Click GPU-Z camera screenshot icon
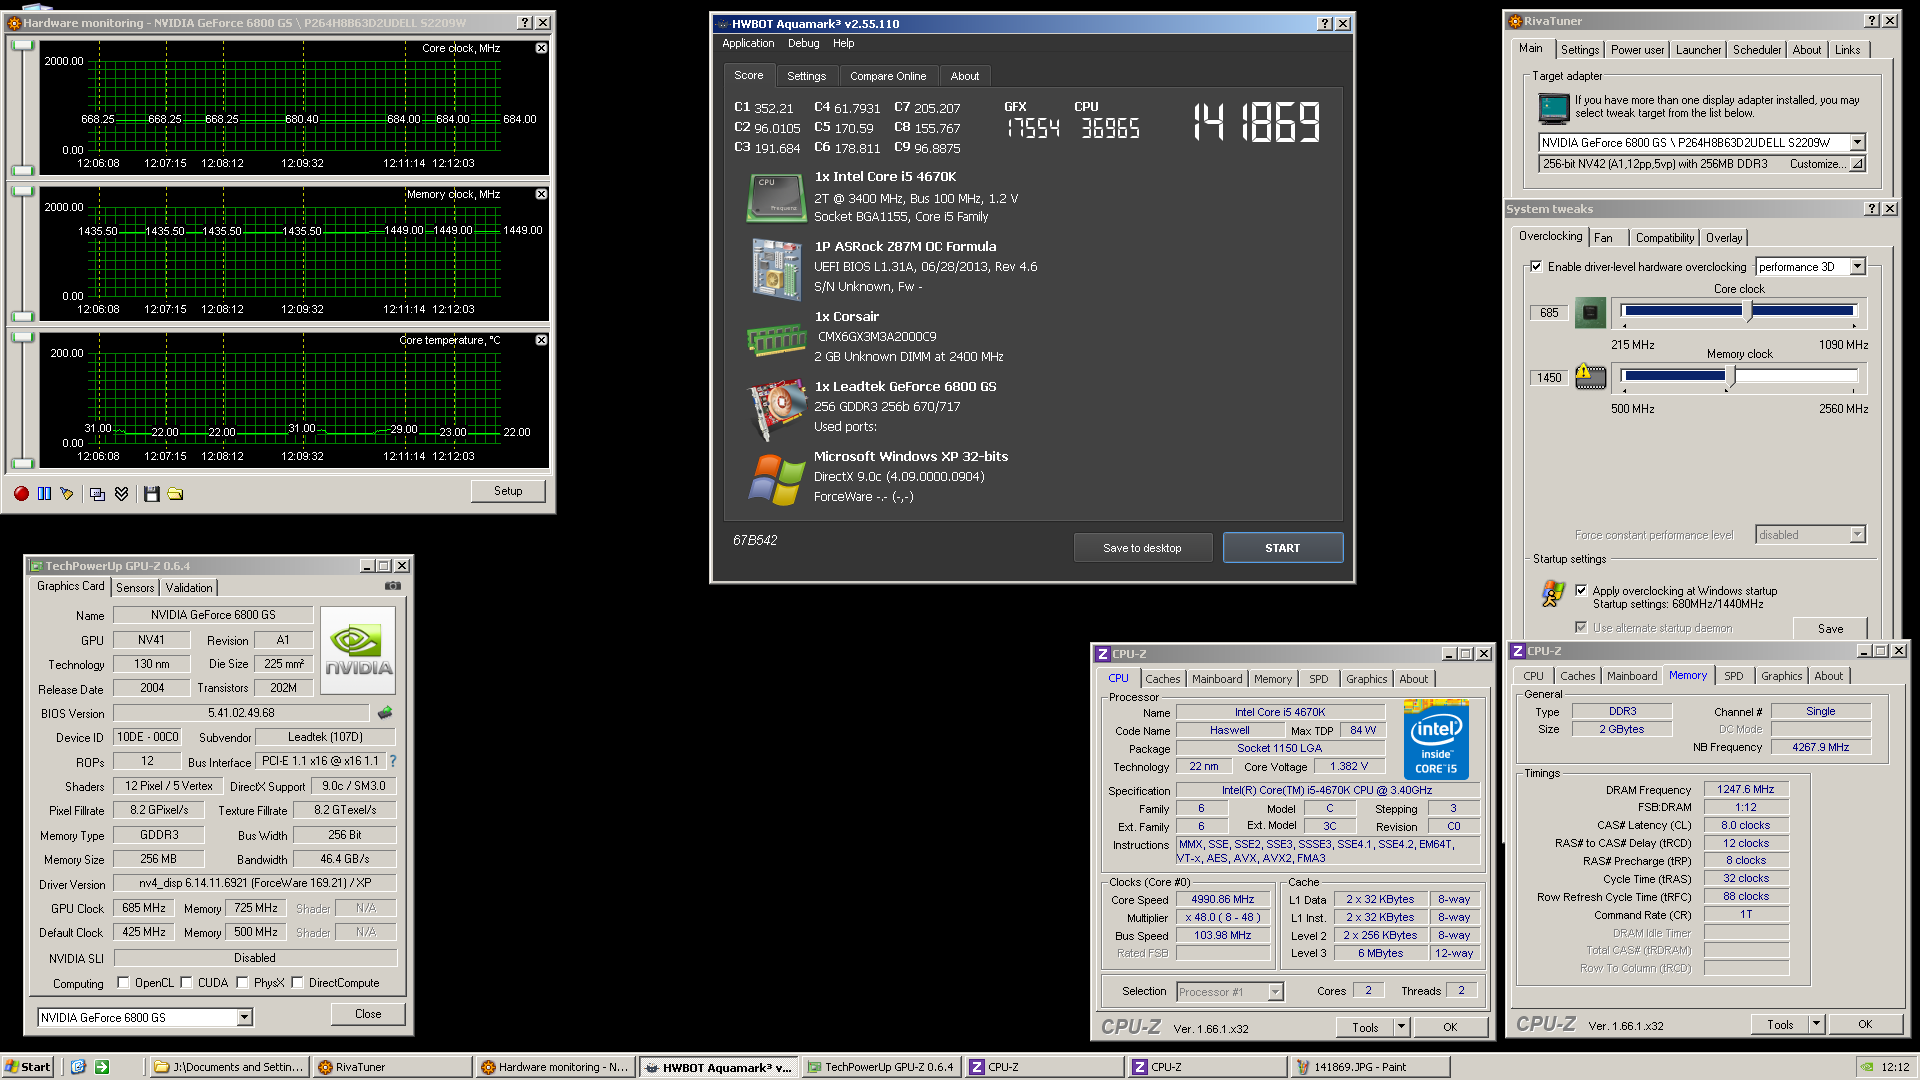This screenshot has width=1920, height=1080. coord(393,586)
